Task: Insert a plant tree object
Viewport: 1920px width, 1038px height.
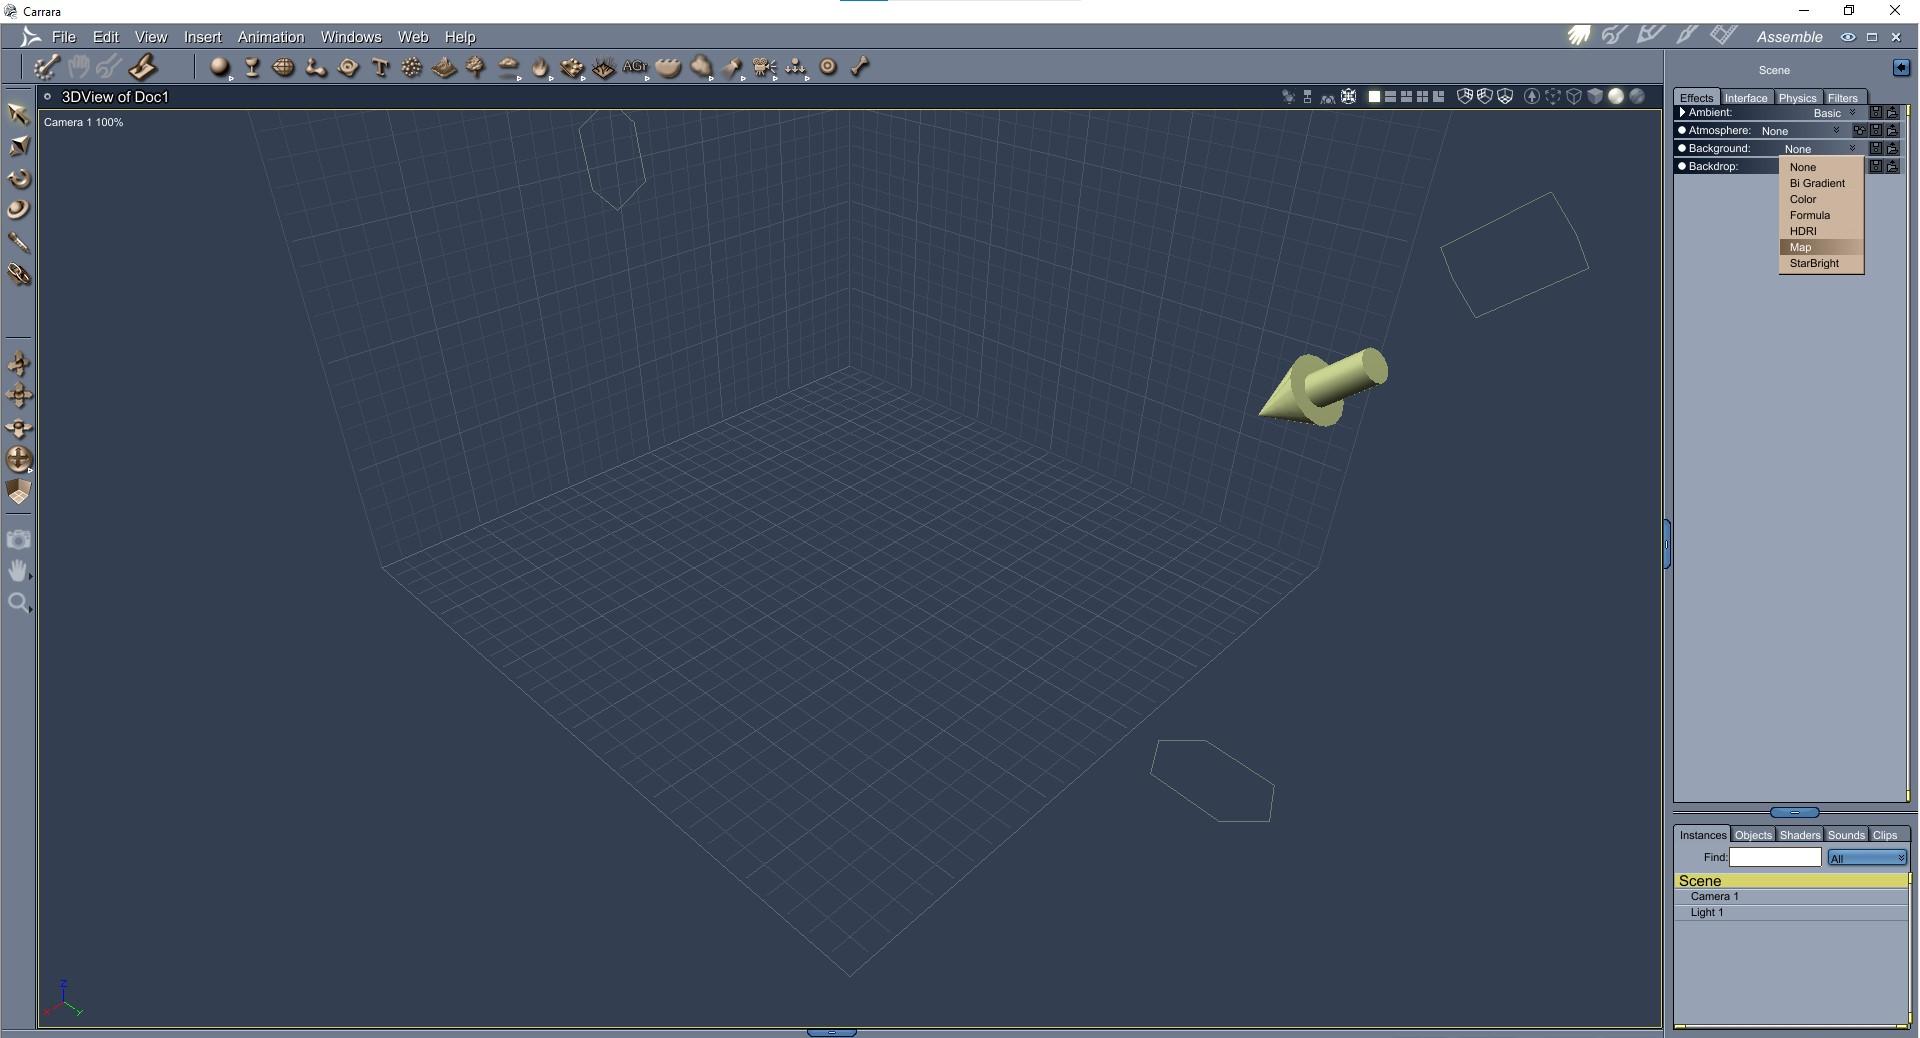Action: click(476, 67)
